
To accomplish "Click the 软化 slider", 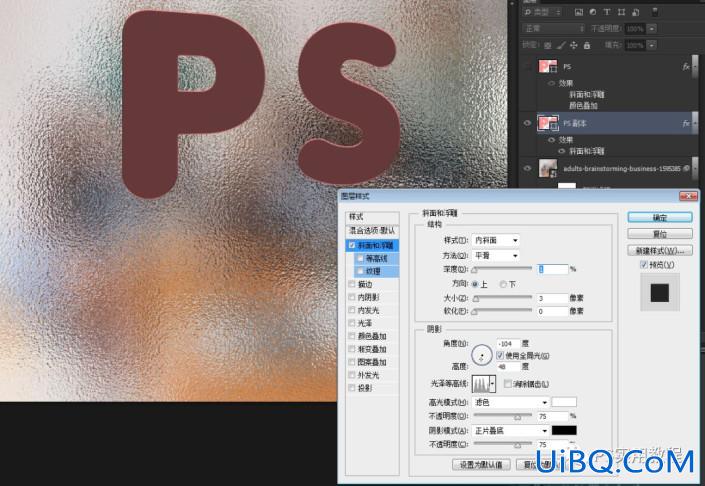I will pyautogui.click(x=502, y=311).
